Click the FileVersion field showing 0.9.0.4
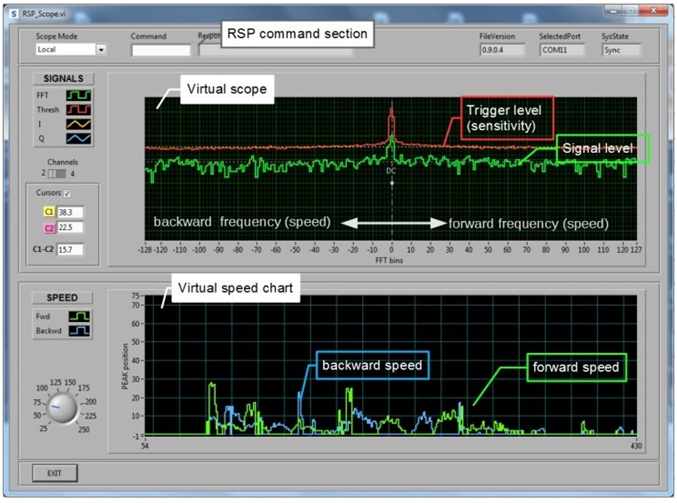The width and height of the screenshot is (677, 503). (x=502, y=50)
